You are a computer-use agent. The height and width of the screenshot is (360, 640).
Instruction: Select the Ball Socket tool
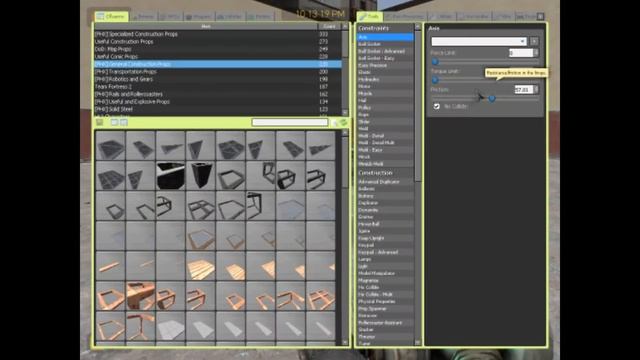click(385, 44)
